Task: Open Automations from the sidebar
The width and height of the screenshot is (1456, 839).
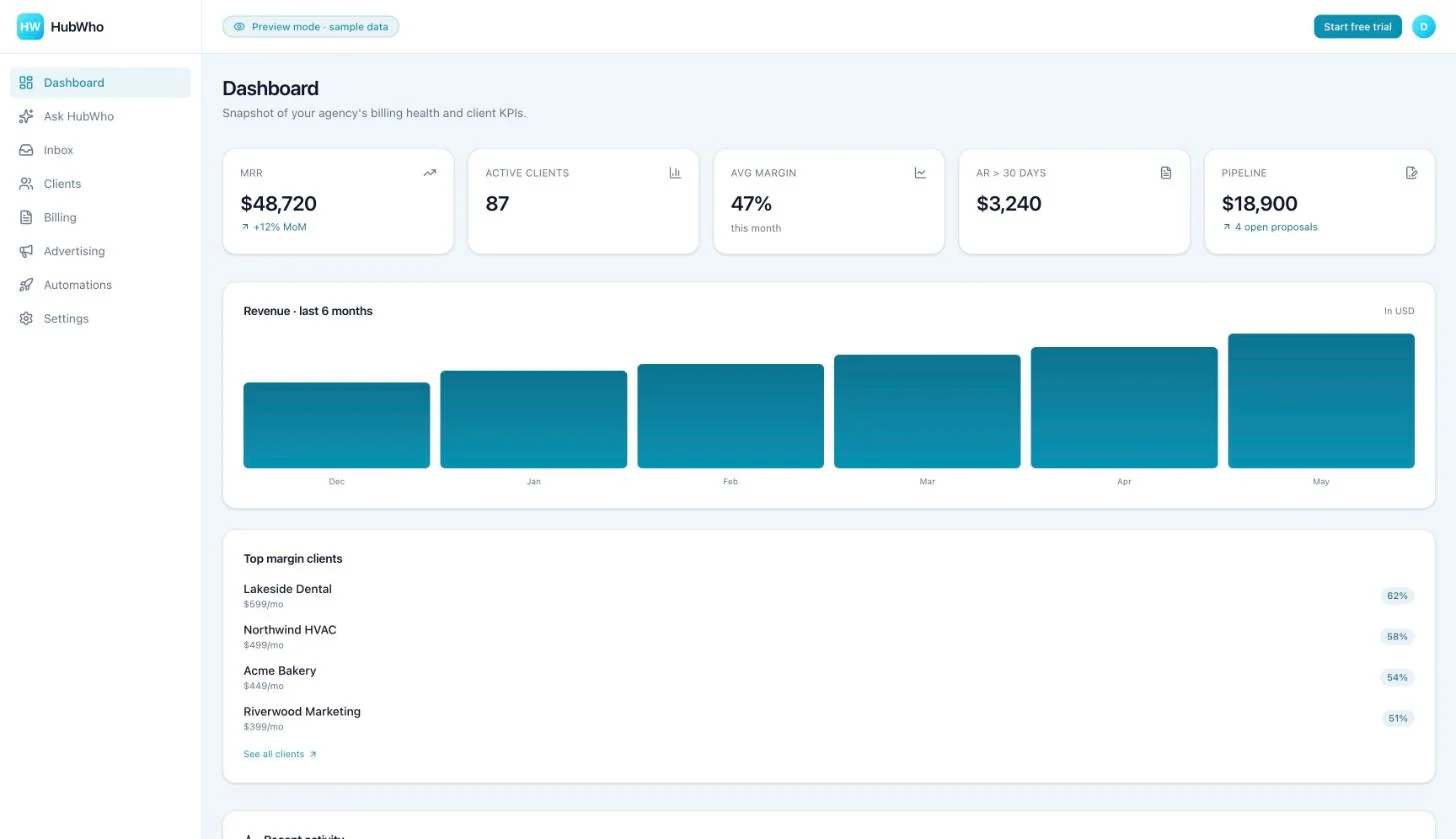Action: (x=100, y=285)
